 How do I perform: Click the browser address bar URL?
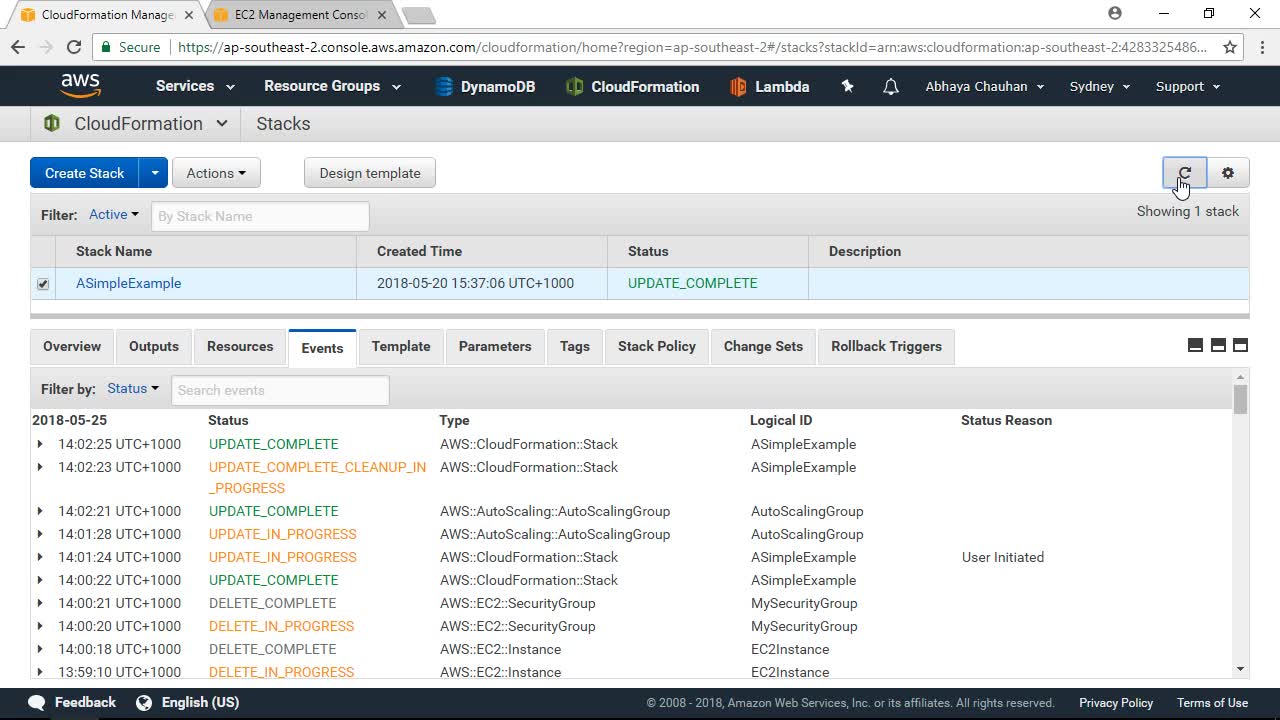point(692,47)
